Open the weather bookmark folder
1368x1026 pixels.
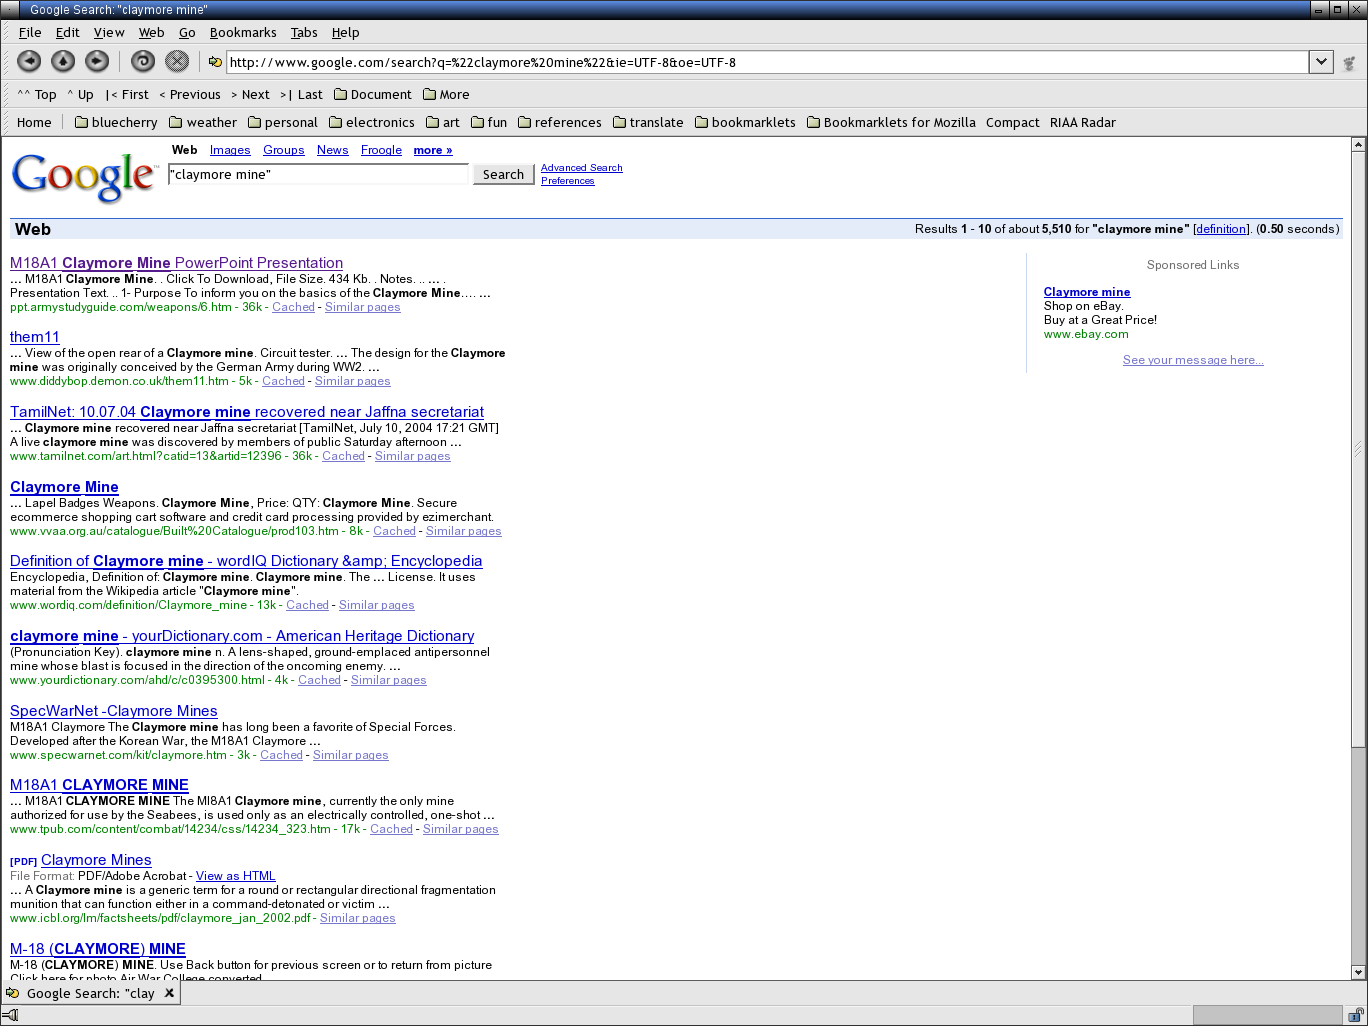coord(203,122)
